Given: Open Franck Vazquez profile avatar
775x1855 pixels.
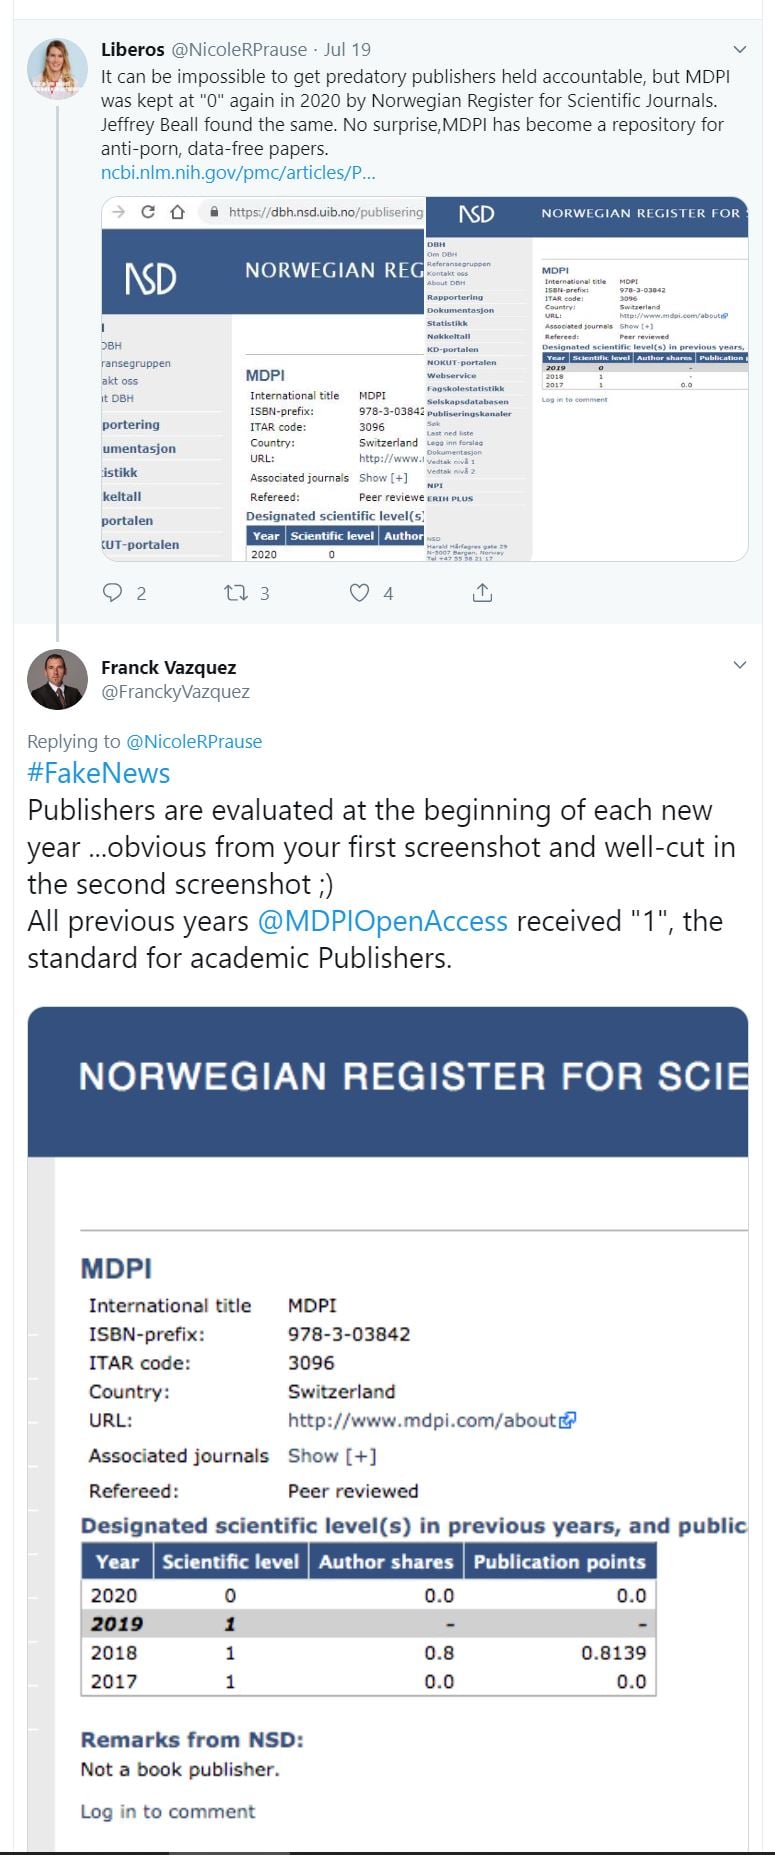Looking at the screenshot, I should click(57, 679).
